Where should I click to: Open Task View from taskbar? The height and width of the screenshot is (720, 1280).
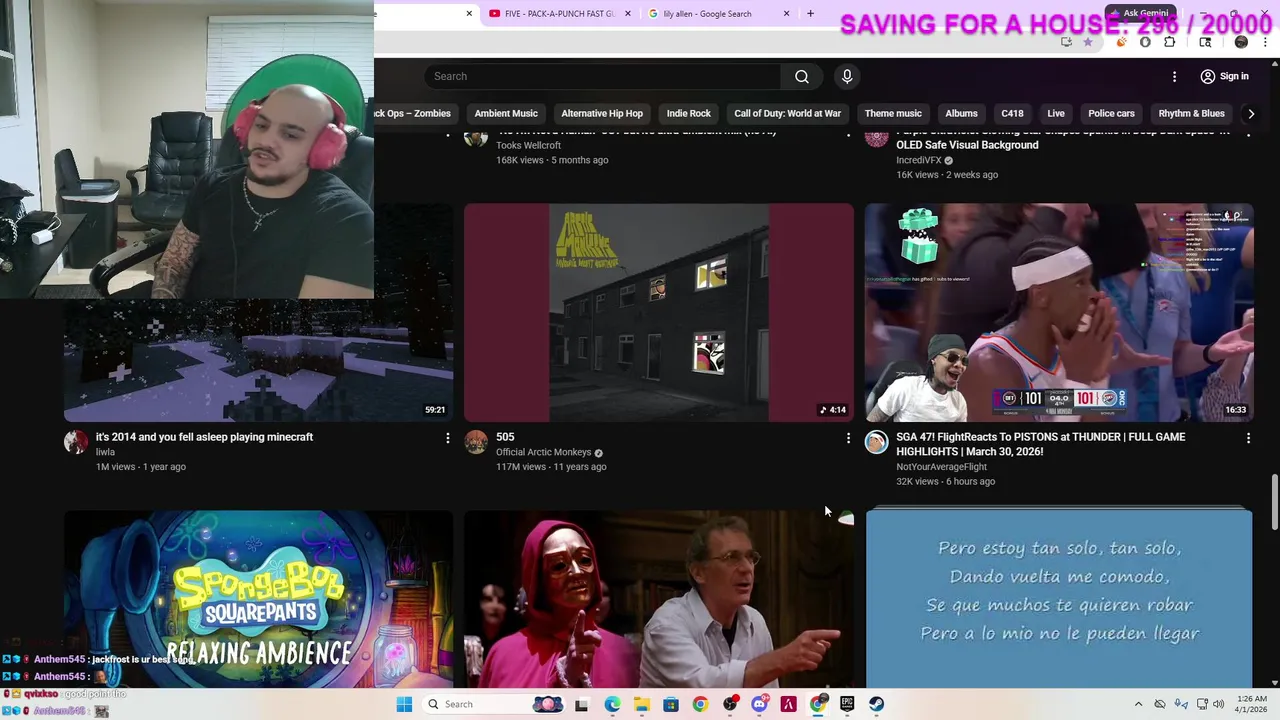[582, 704]
